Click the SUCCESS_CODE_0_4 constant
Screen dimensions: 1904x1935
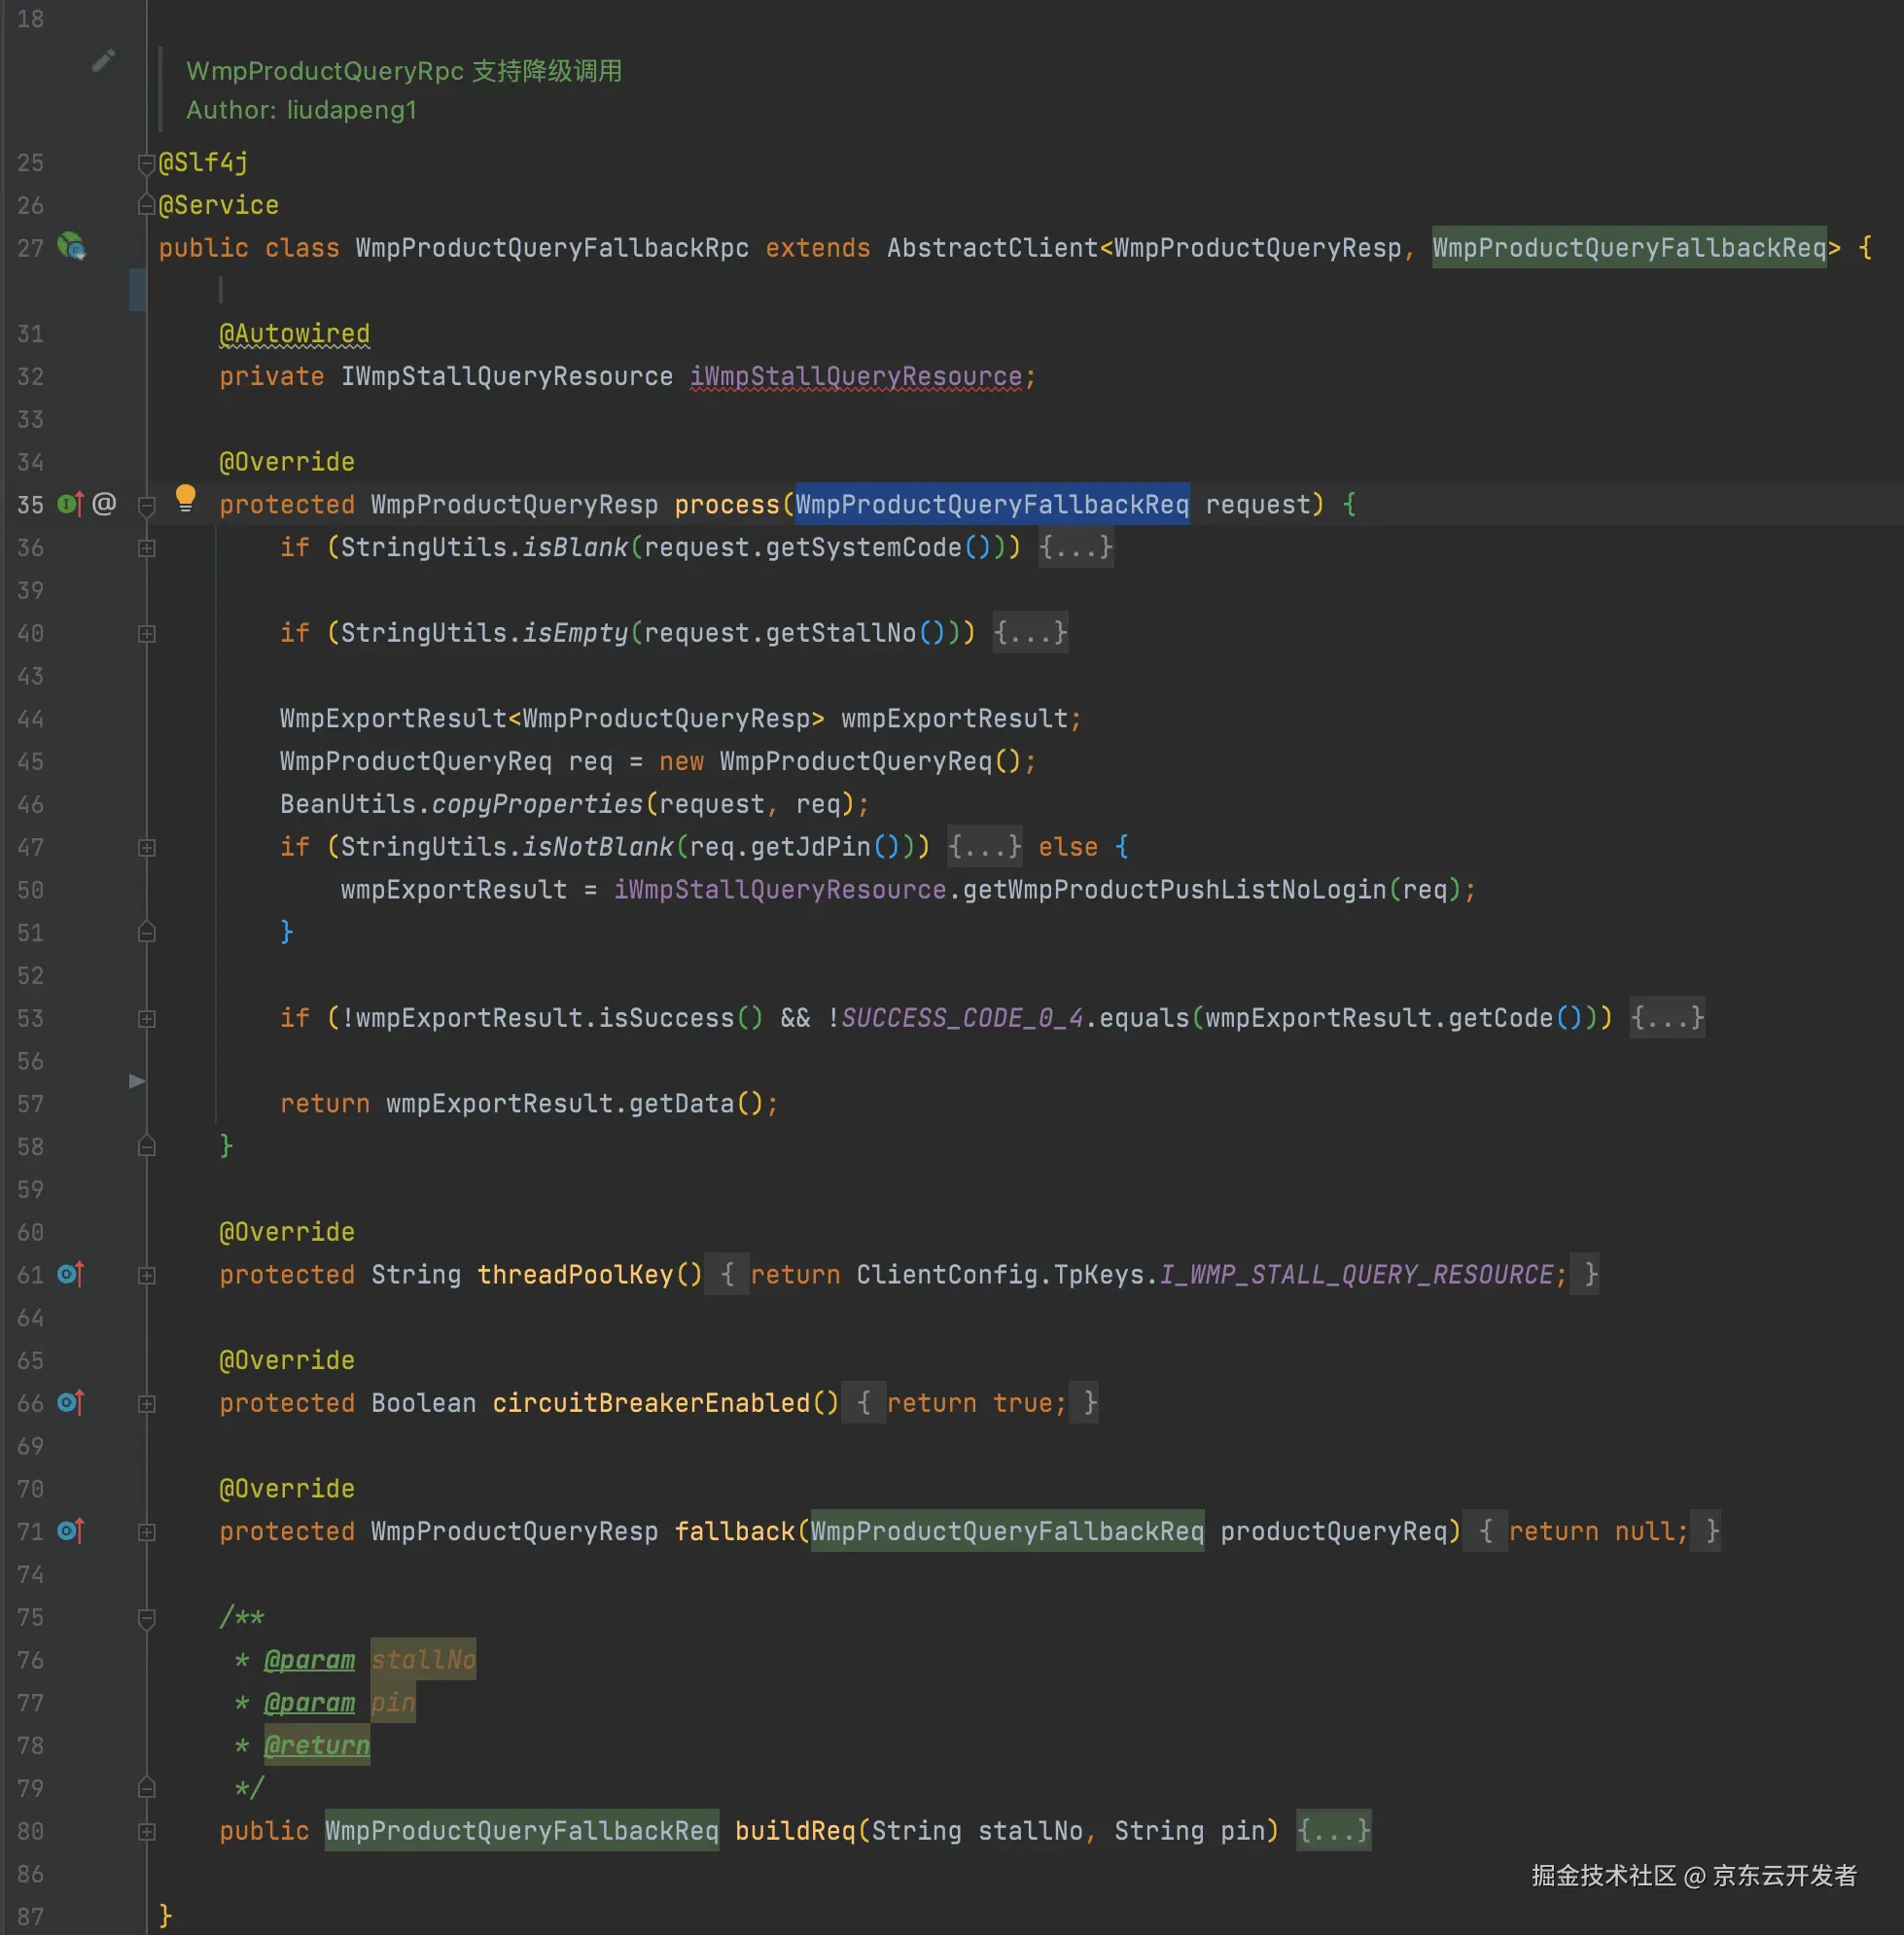(962, 1017)
